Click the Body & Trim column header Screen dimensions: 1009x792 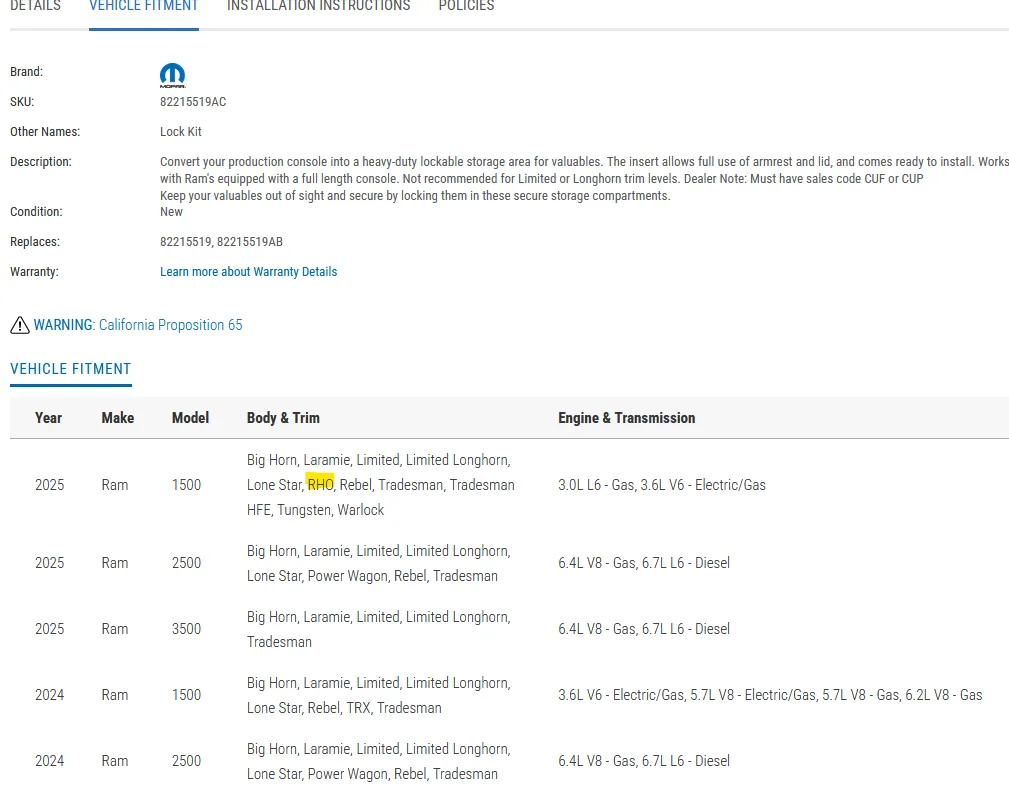(283, 418)
